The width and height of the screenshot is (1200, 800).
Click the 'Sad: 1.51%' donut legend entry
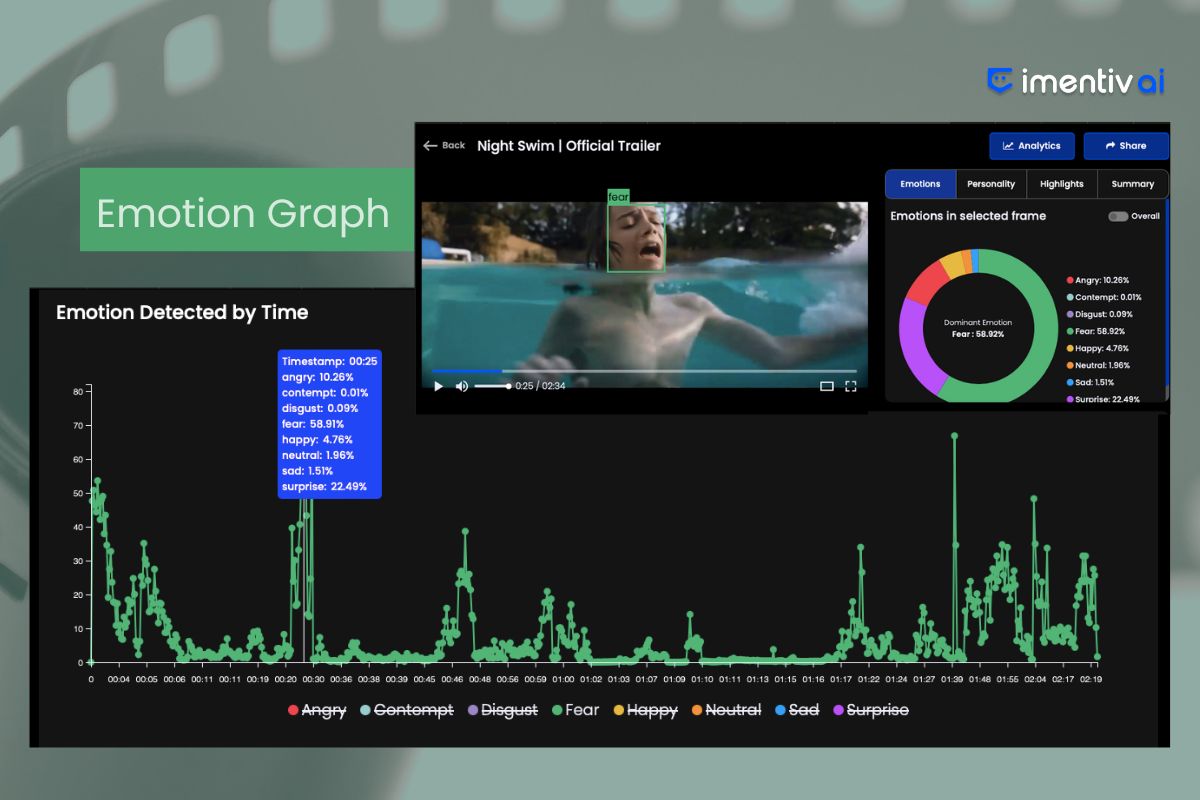[1091, 383]
